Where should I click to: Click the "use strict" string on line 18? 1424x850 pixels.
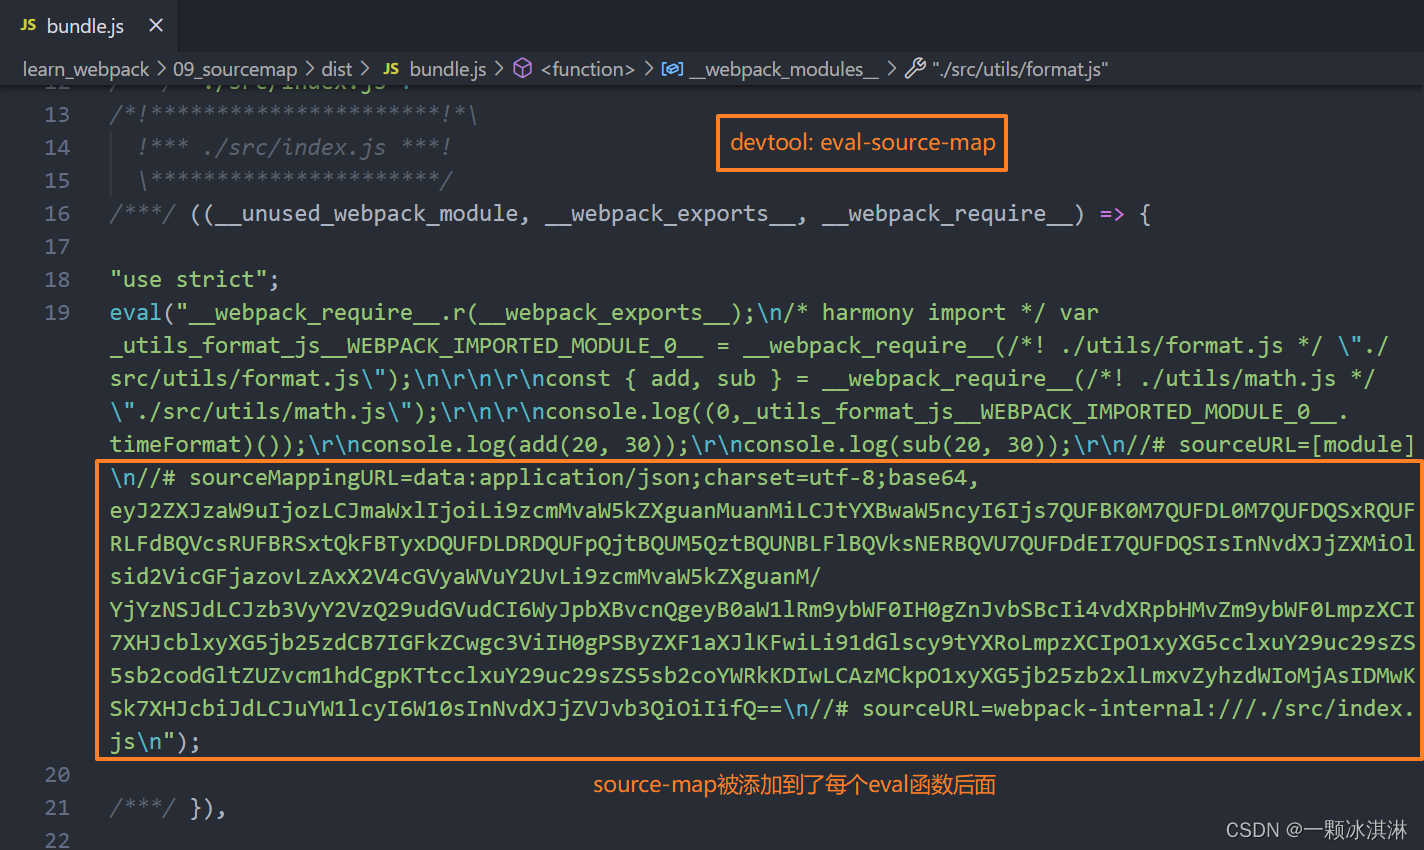(x=188, y=279)
